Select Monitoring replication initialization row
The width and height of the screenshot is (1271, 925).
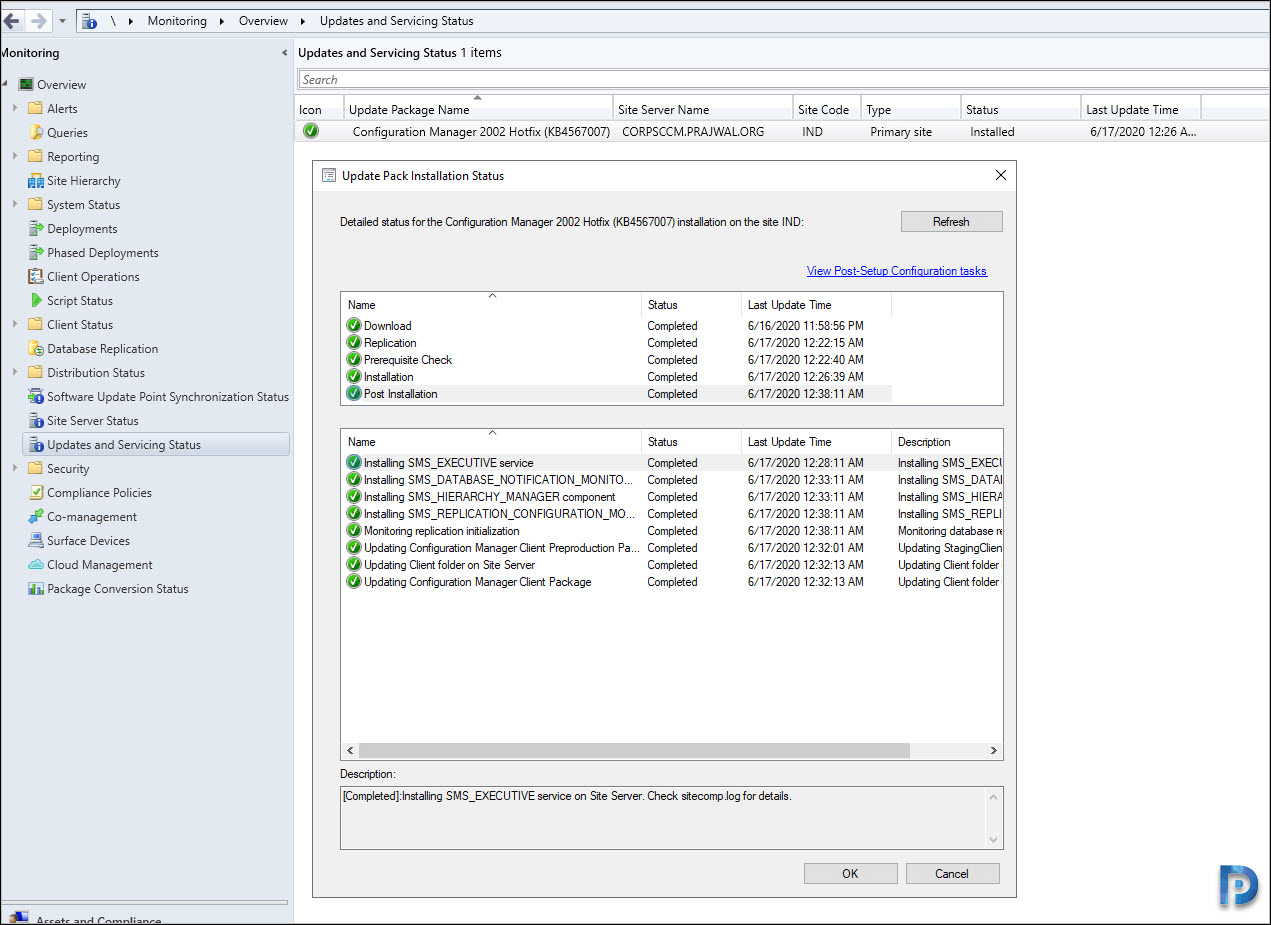point(672,531)
